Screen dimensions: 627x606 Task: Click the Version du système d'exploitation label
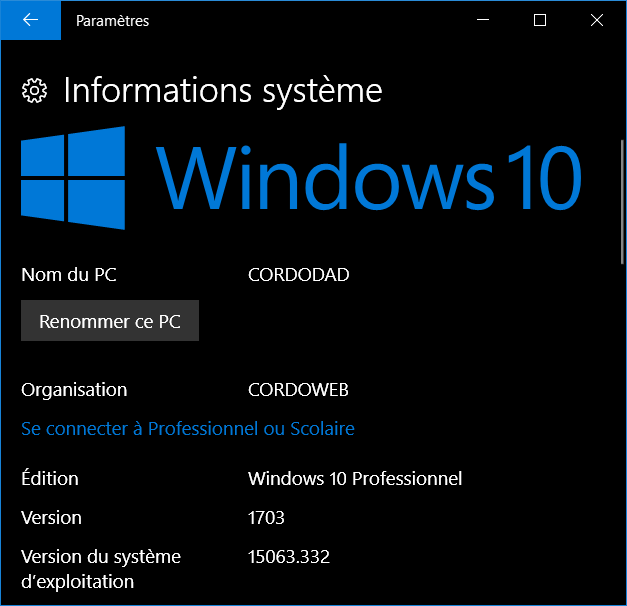(101, 569)
